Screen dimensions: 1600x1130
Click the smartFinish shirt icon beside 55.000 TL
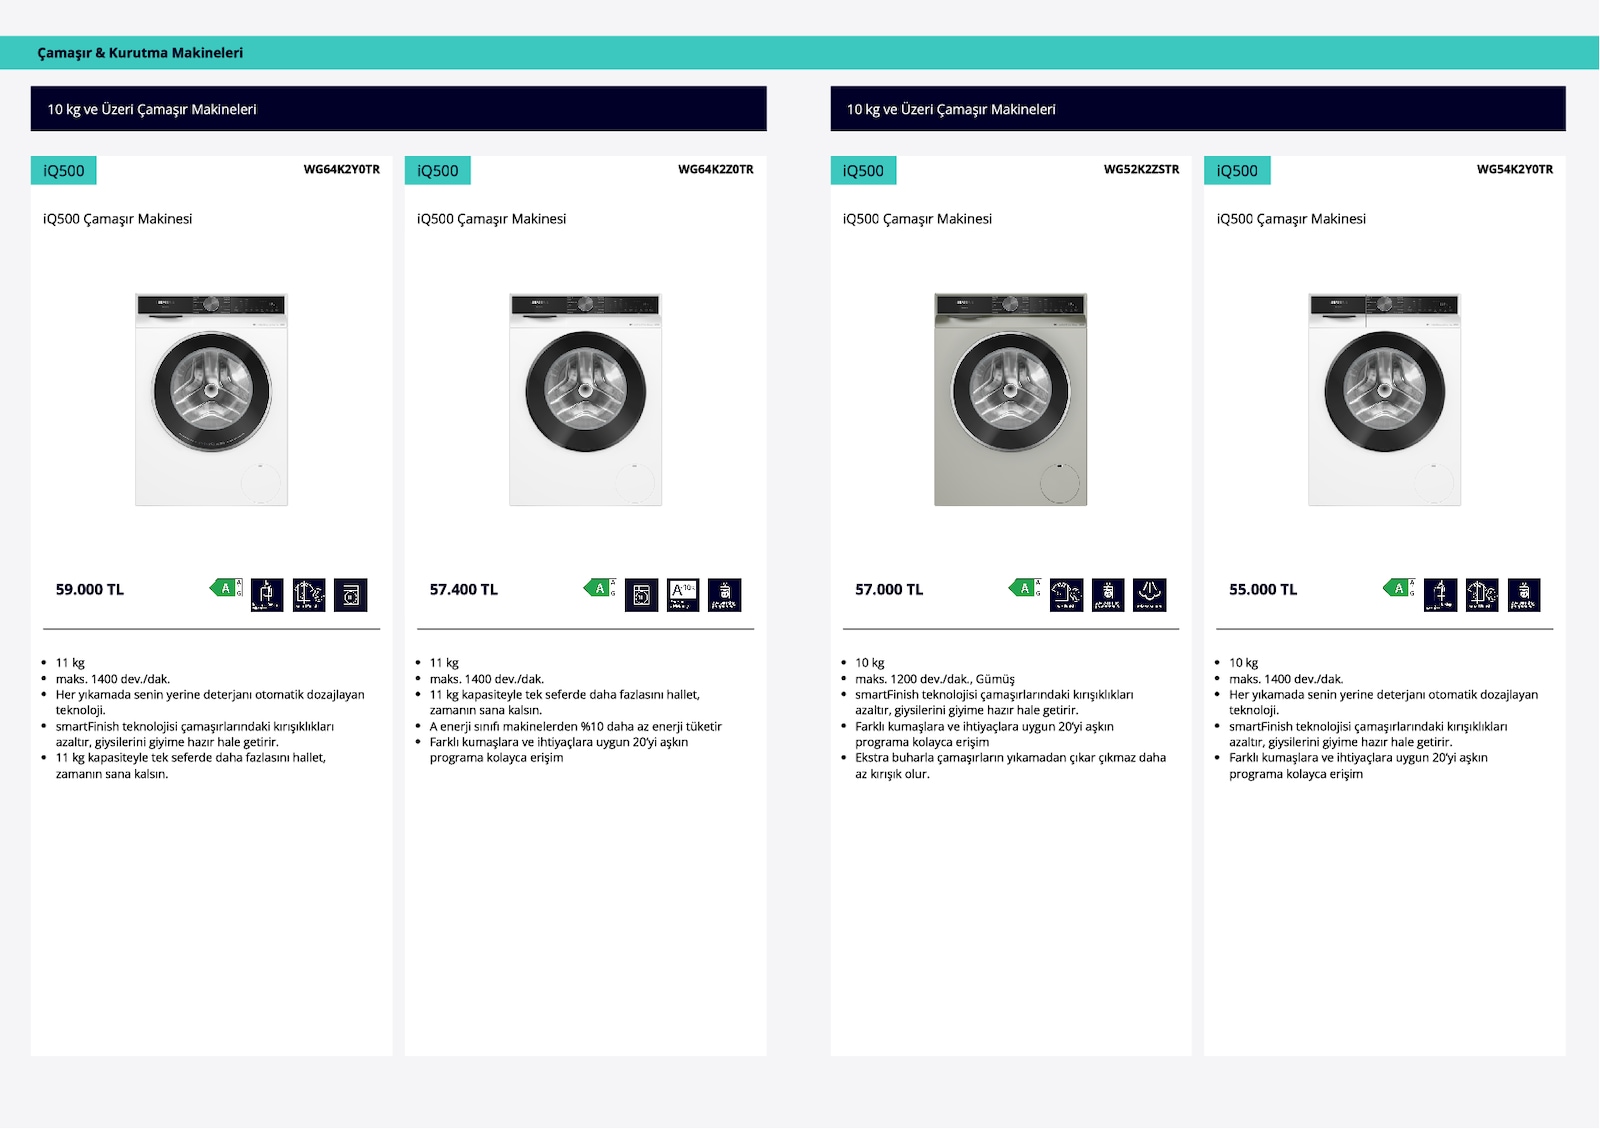click(x=1482, y=595)
